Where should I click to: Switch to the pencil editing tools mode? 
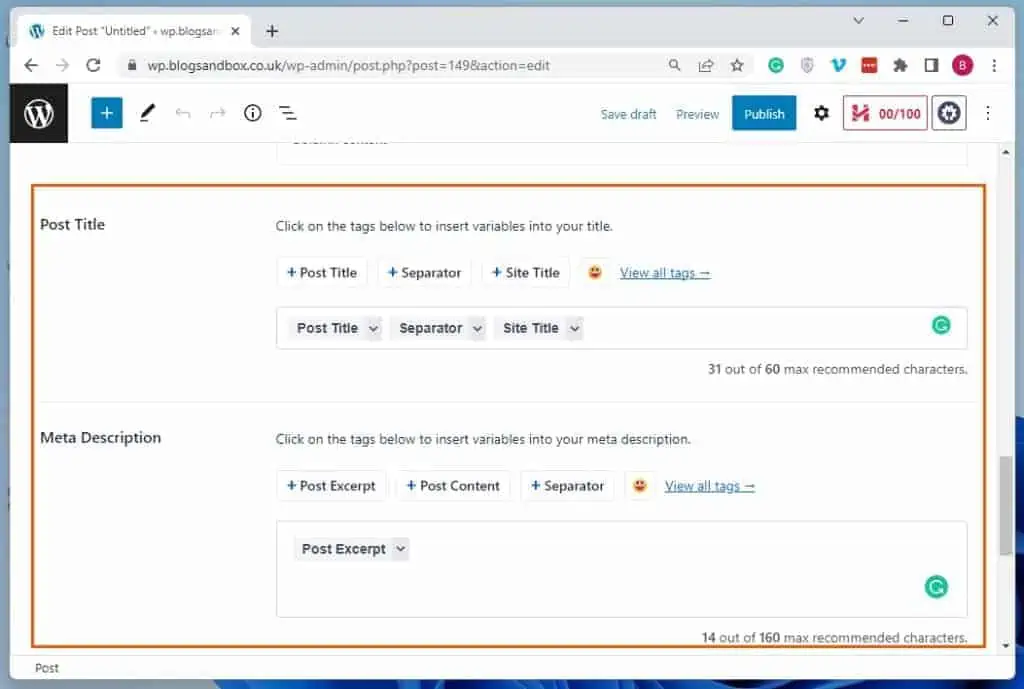pos(147,112)
